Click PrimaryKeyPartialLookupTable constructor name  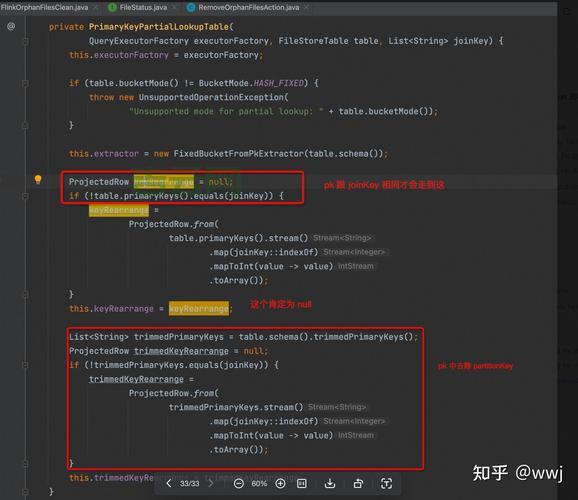pos(159,27)
